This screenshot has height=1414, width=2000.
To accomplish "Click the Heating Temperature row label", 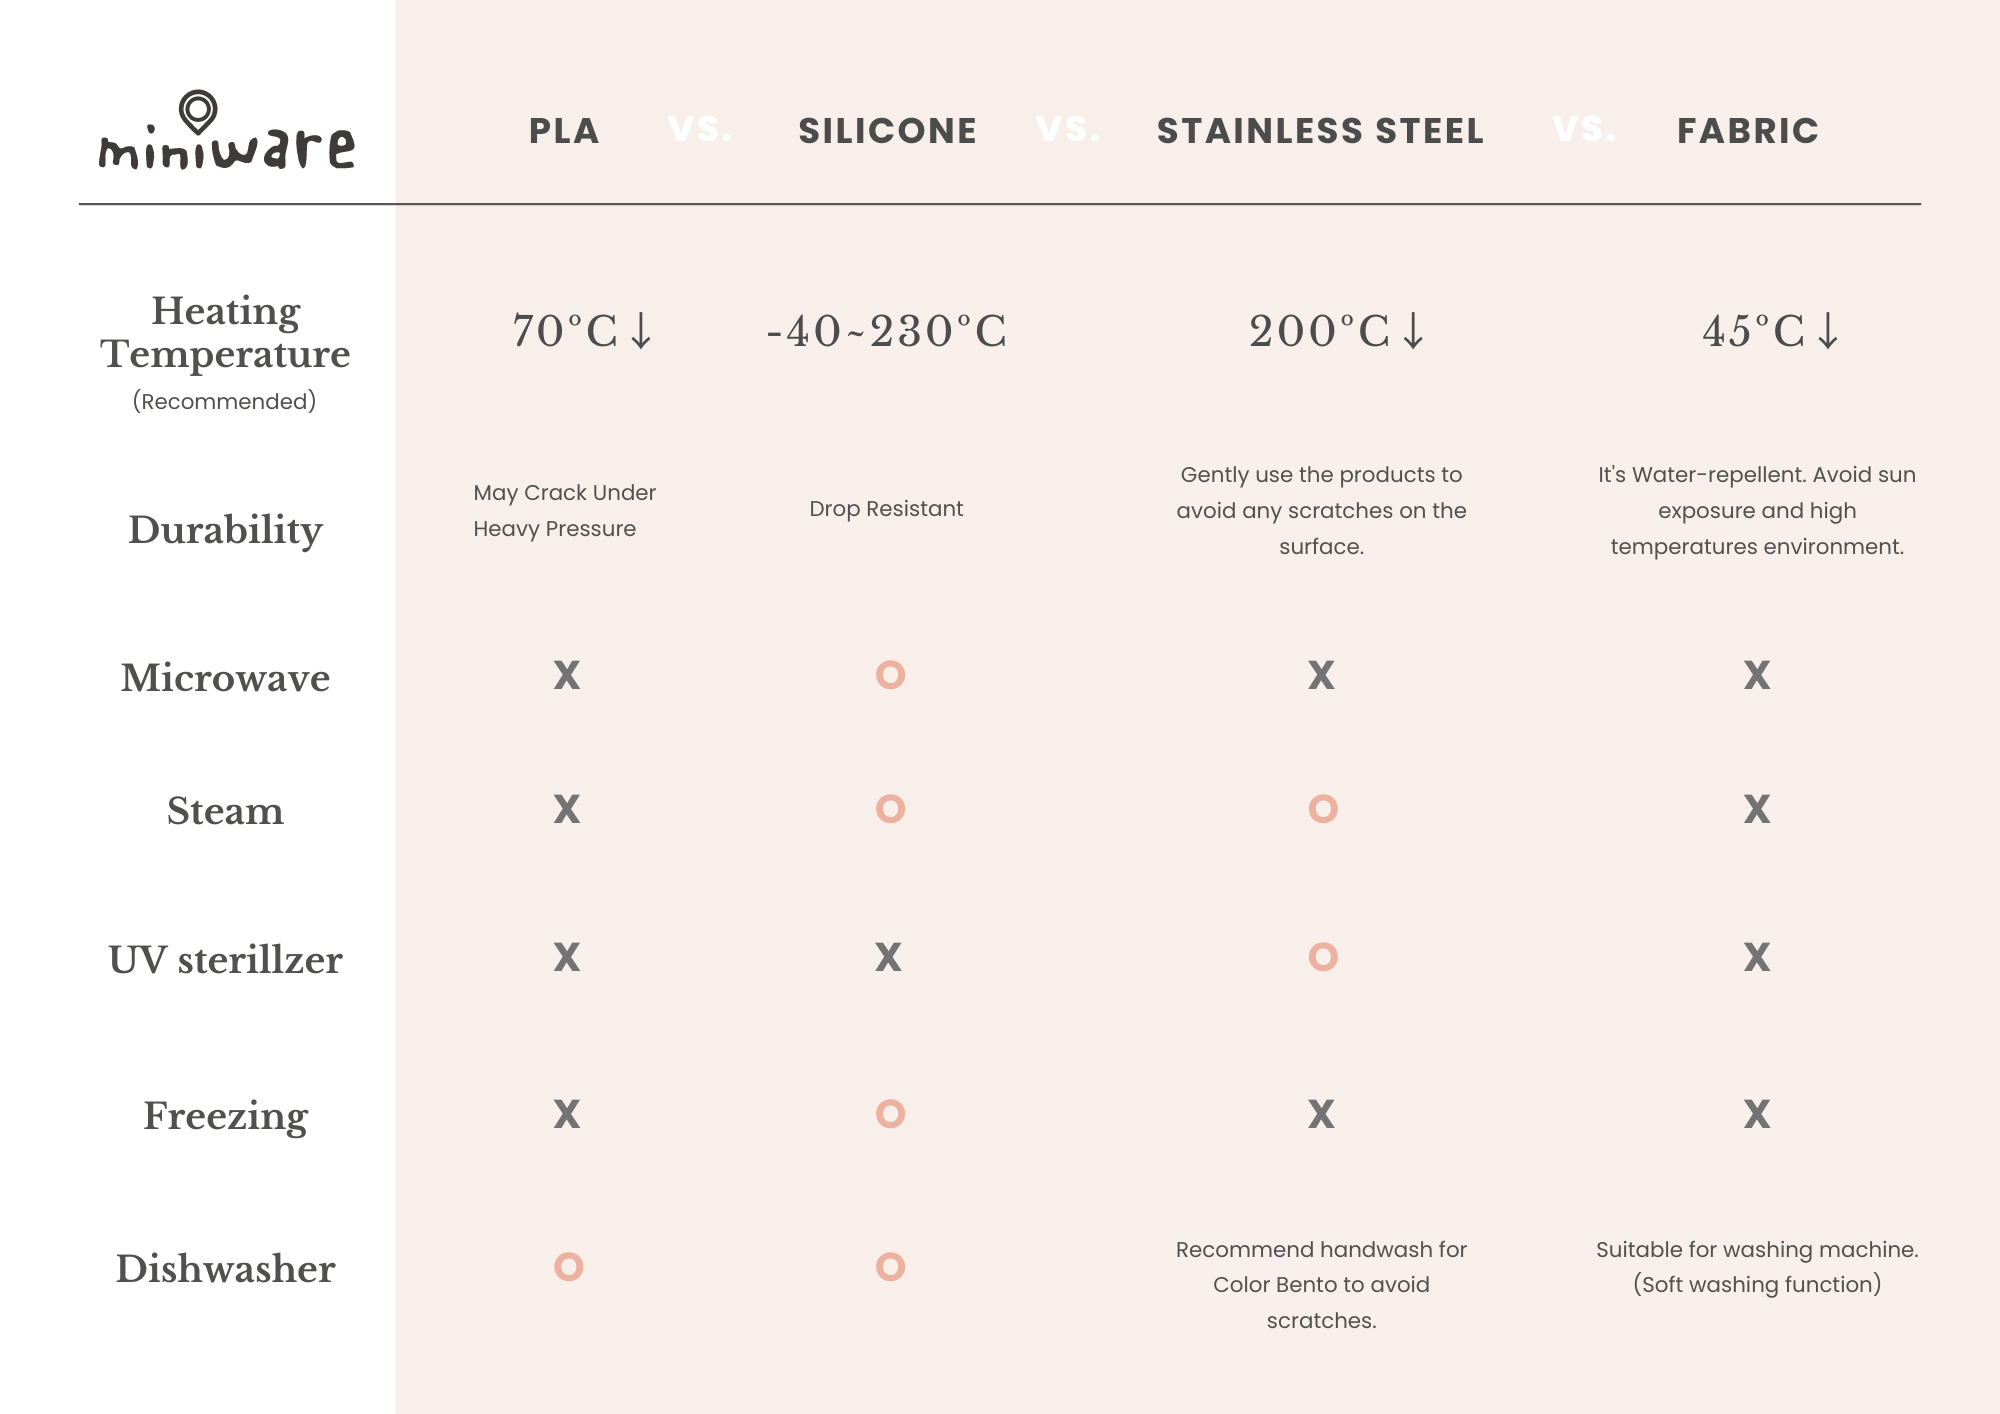I will [225, 333].
